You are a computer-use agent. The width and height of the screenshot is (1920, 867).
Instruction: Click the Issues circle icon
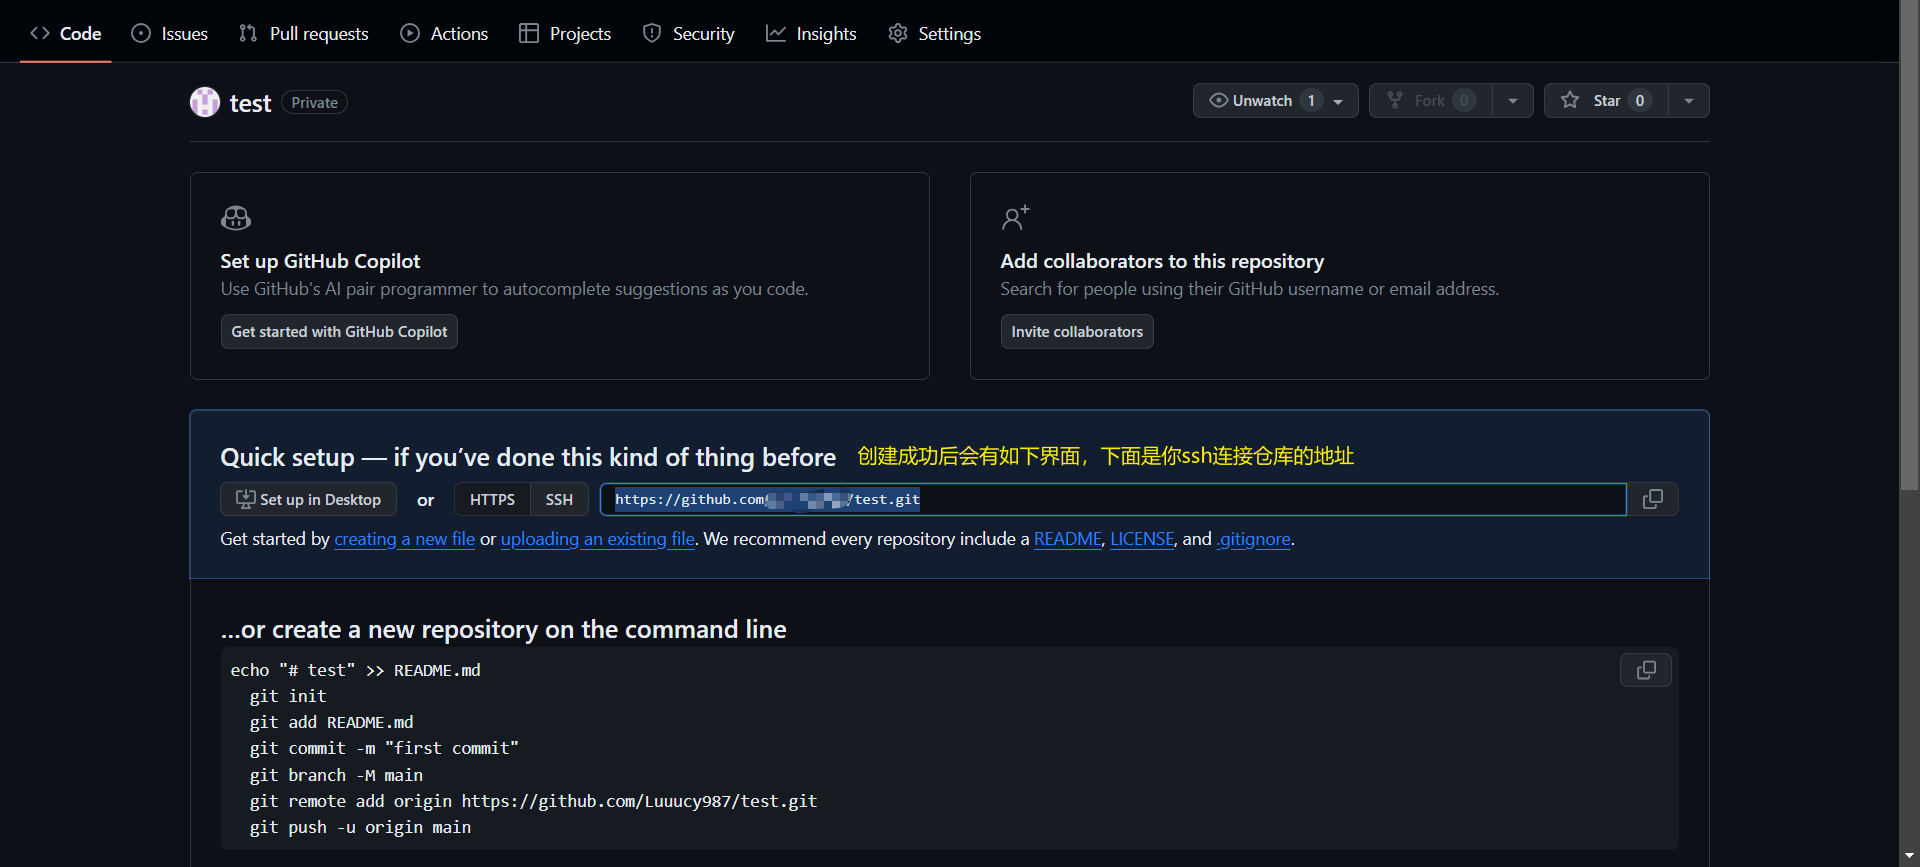(141, 33)
